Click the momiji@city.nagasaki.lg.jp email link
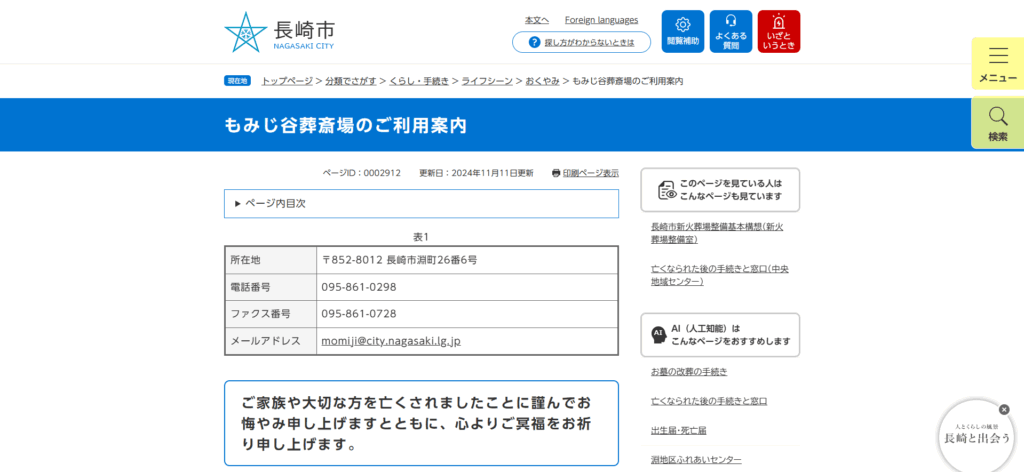1024x472 pixels. (x=391, y=341)
